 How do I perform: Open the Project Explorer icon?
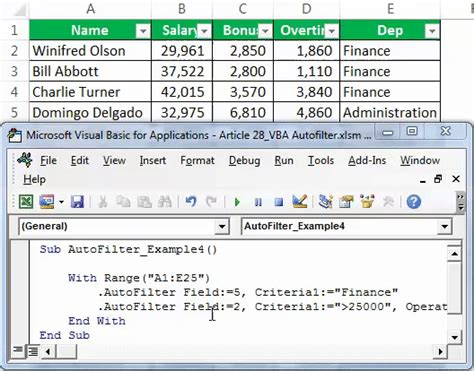pos(326,202)
